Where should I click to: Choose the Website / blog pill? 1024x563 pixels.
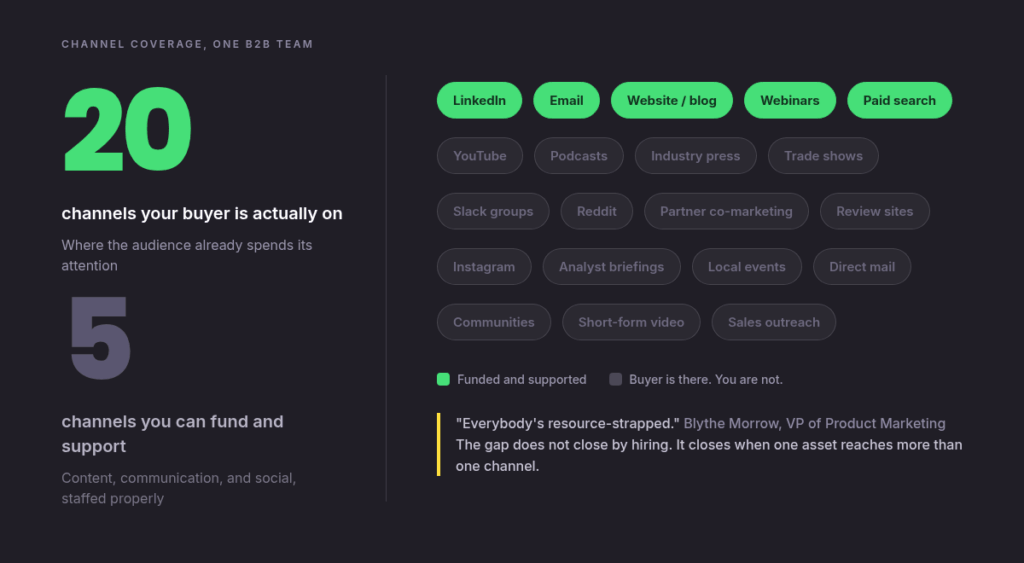[671, 100]
